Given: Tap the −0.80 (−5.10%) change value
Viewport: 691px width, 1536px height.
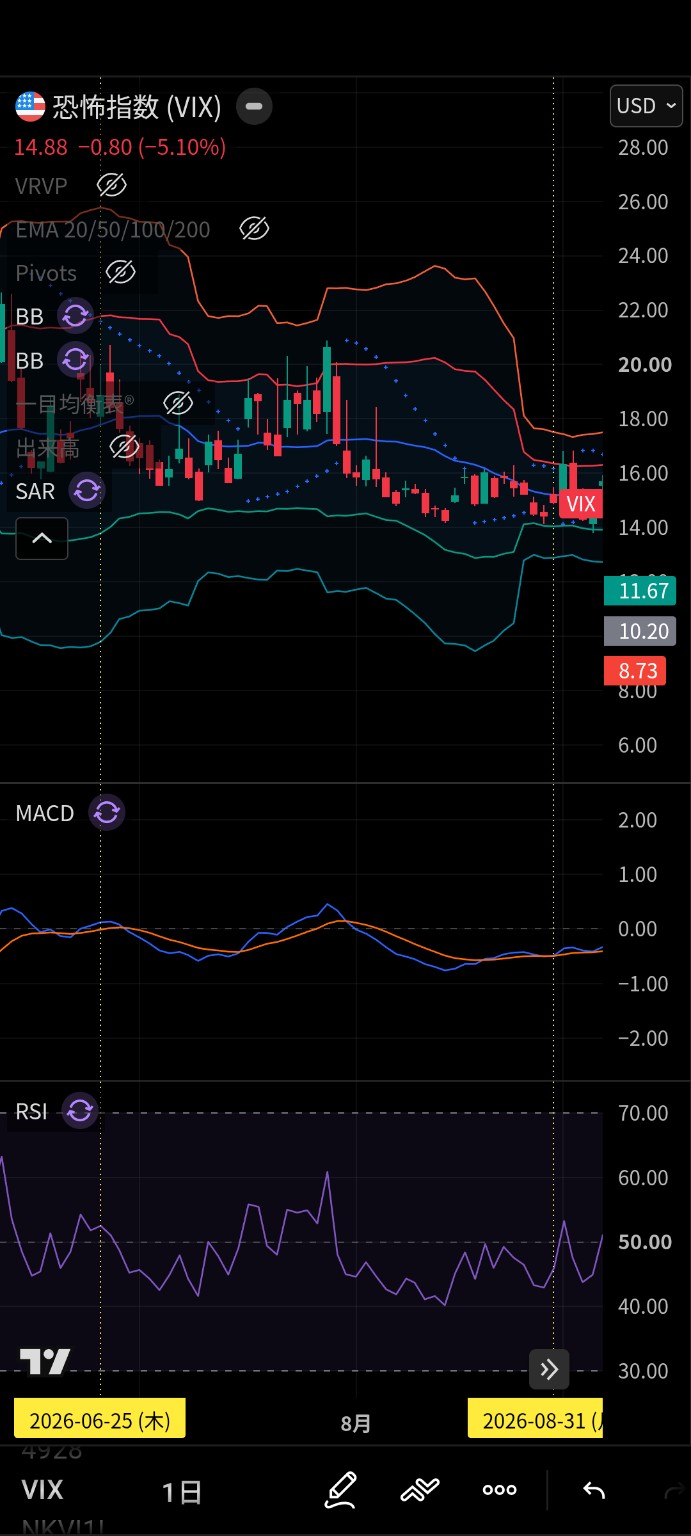Looking at the screenshot, I should click(x=152, y=148).
